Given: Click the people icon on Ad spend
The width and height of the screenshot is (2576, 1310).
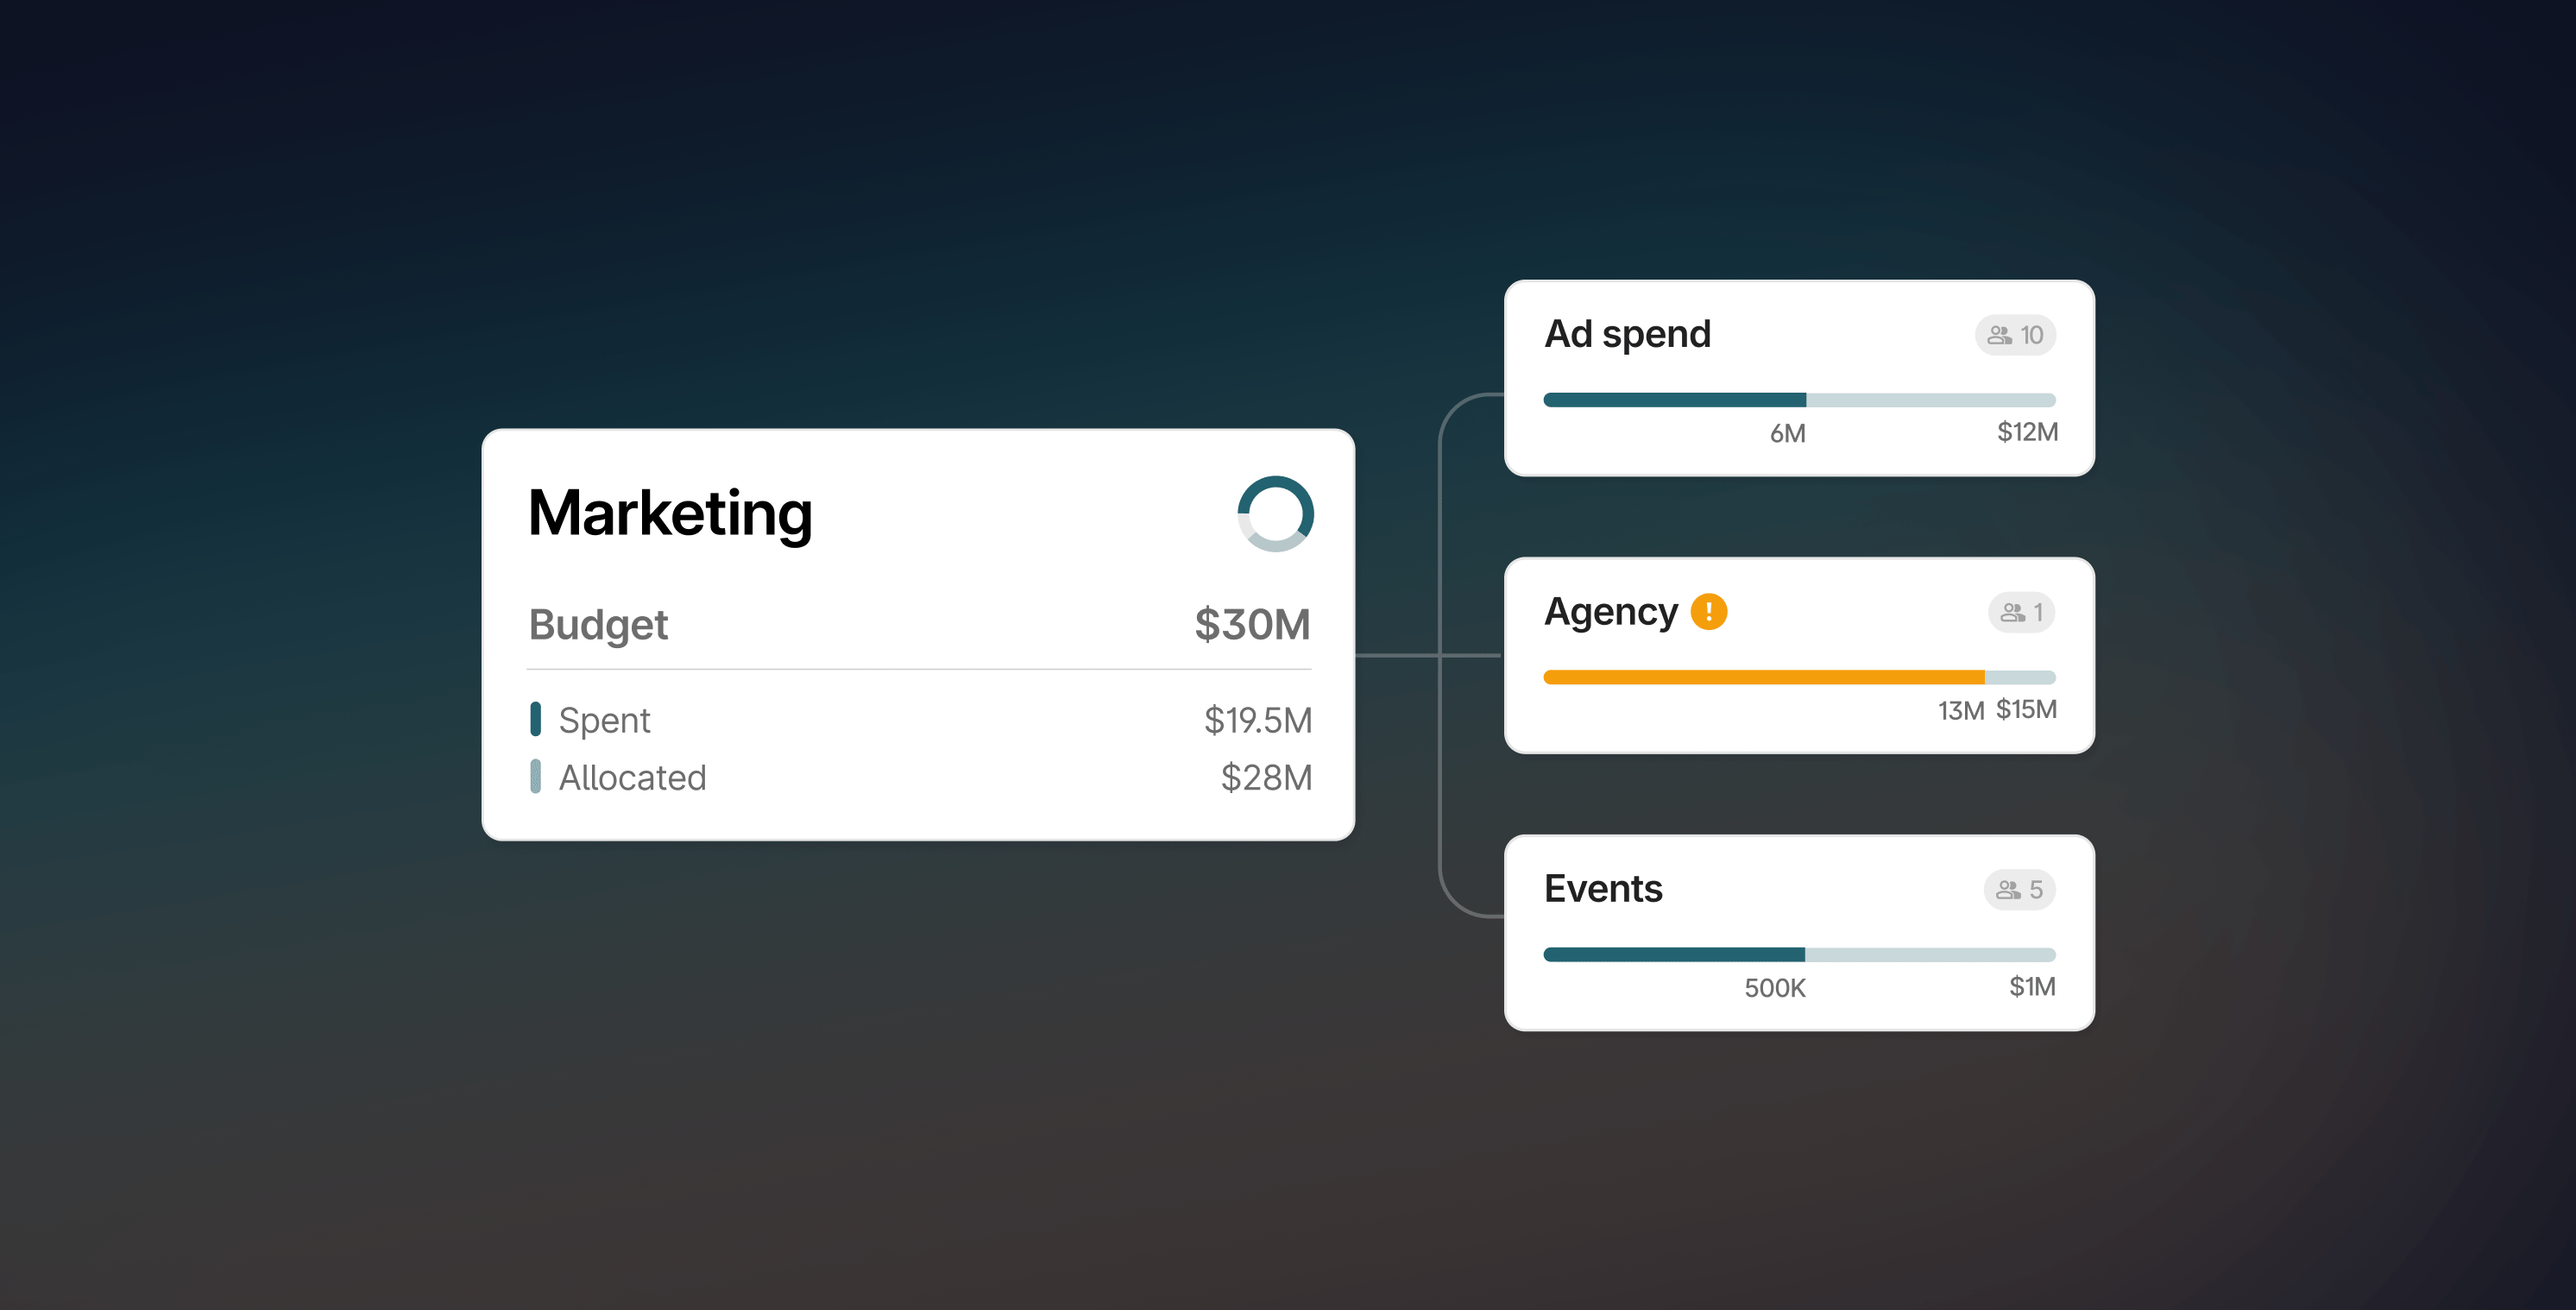Looking at the screenshot, I should [1999, 335].
